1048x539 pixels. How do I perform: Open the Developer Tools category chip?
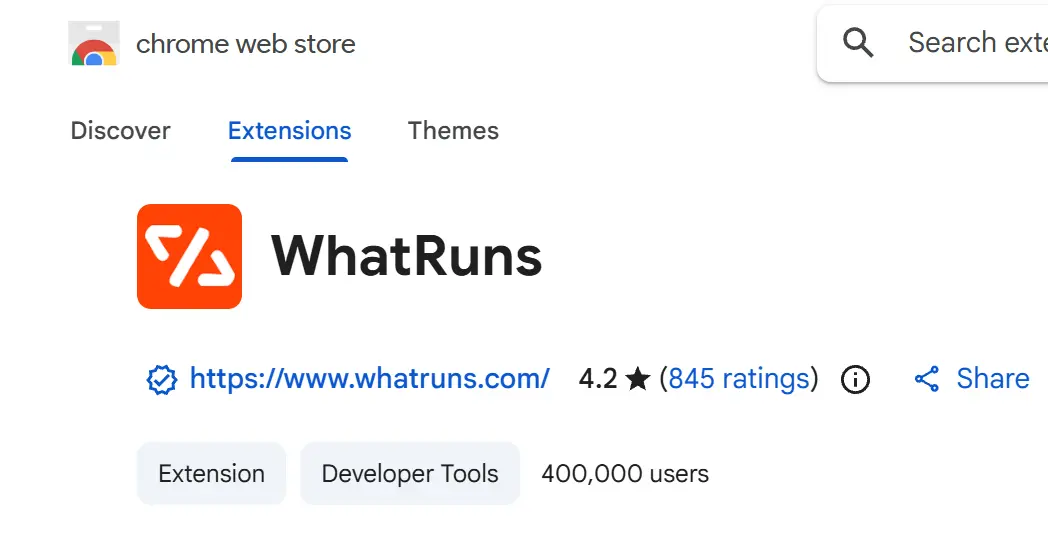410,473
